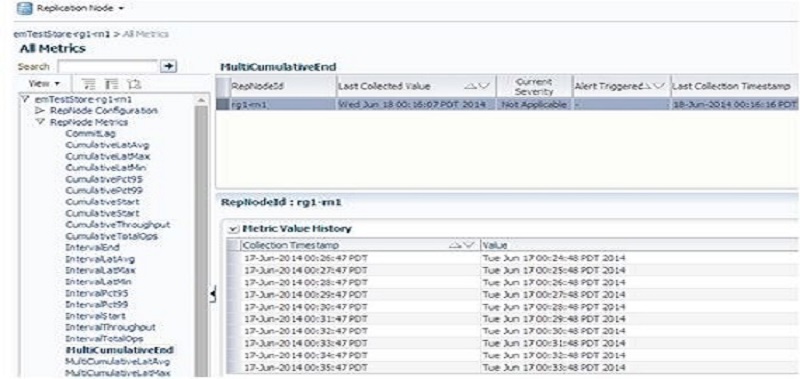This screenshot has height=379, width=800.
Task: Click the Tue Jun 17 00:29:48 PDT 2014 value
Action: tap(554, 319)
